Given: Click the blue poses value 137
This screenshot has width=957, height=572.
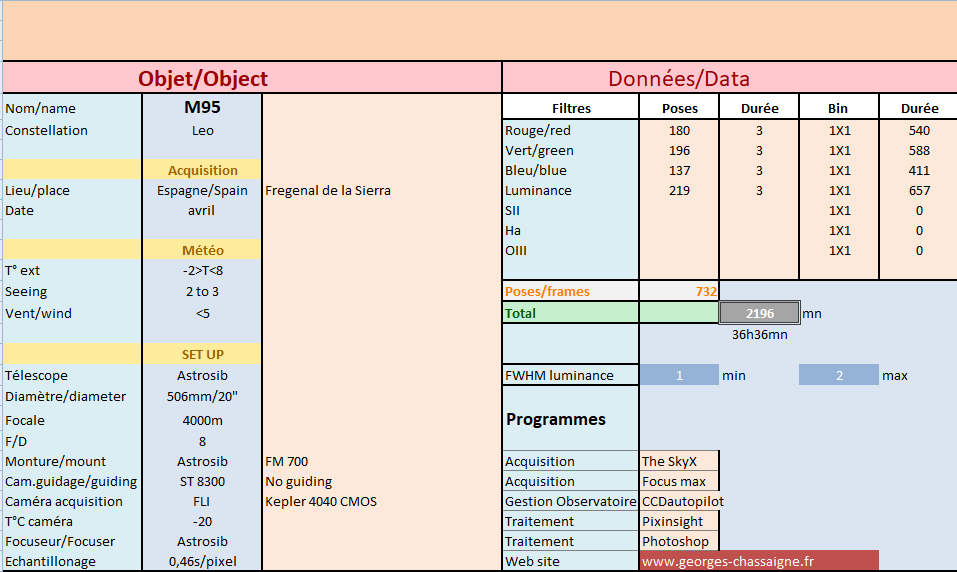Looking at the screenshot, I should [679, 170].
